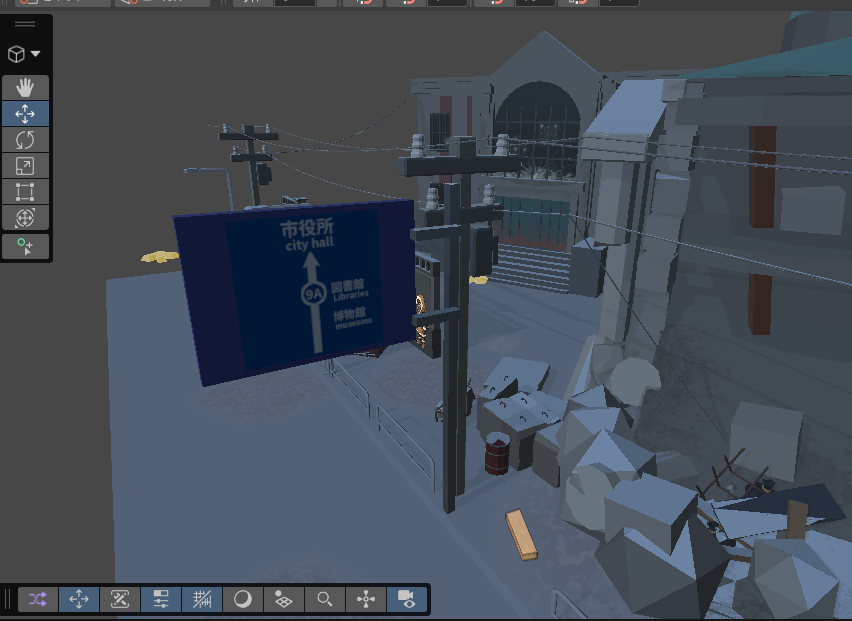Select the Rotate tool
The height and width of the screenshot is (621, 852).
click(x=25, y=140)
